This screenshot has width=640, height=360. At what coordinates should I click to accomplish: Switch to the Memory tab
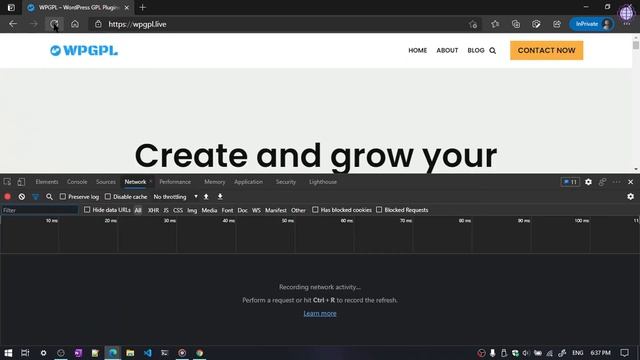point(215,182)
